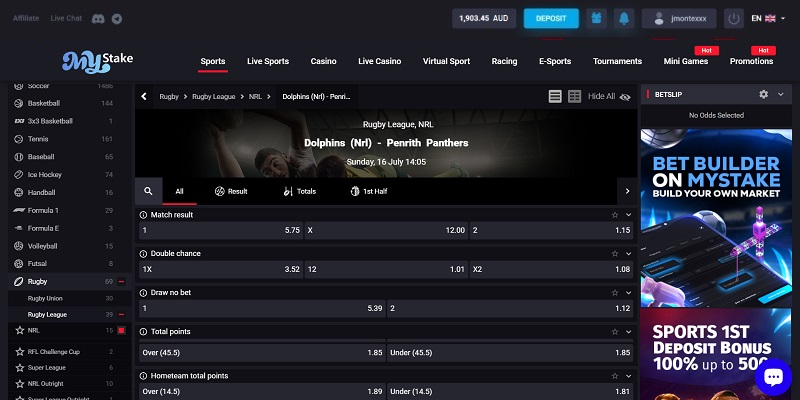Screen dimensions: 800x400
Task: Show more market tabs arrow
Action: pos(628,191)
